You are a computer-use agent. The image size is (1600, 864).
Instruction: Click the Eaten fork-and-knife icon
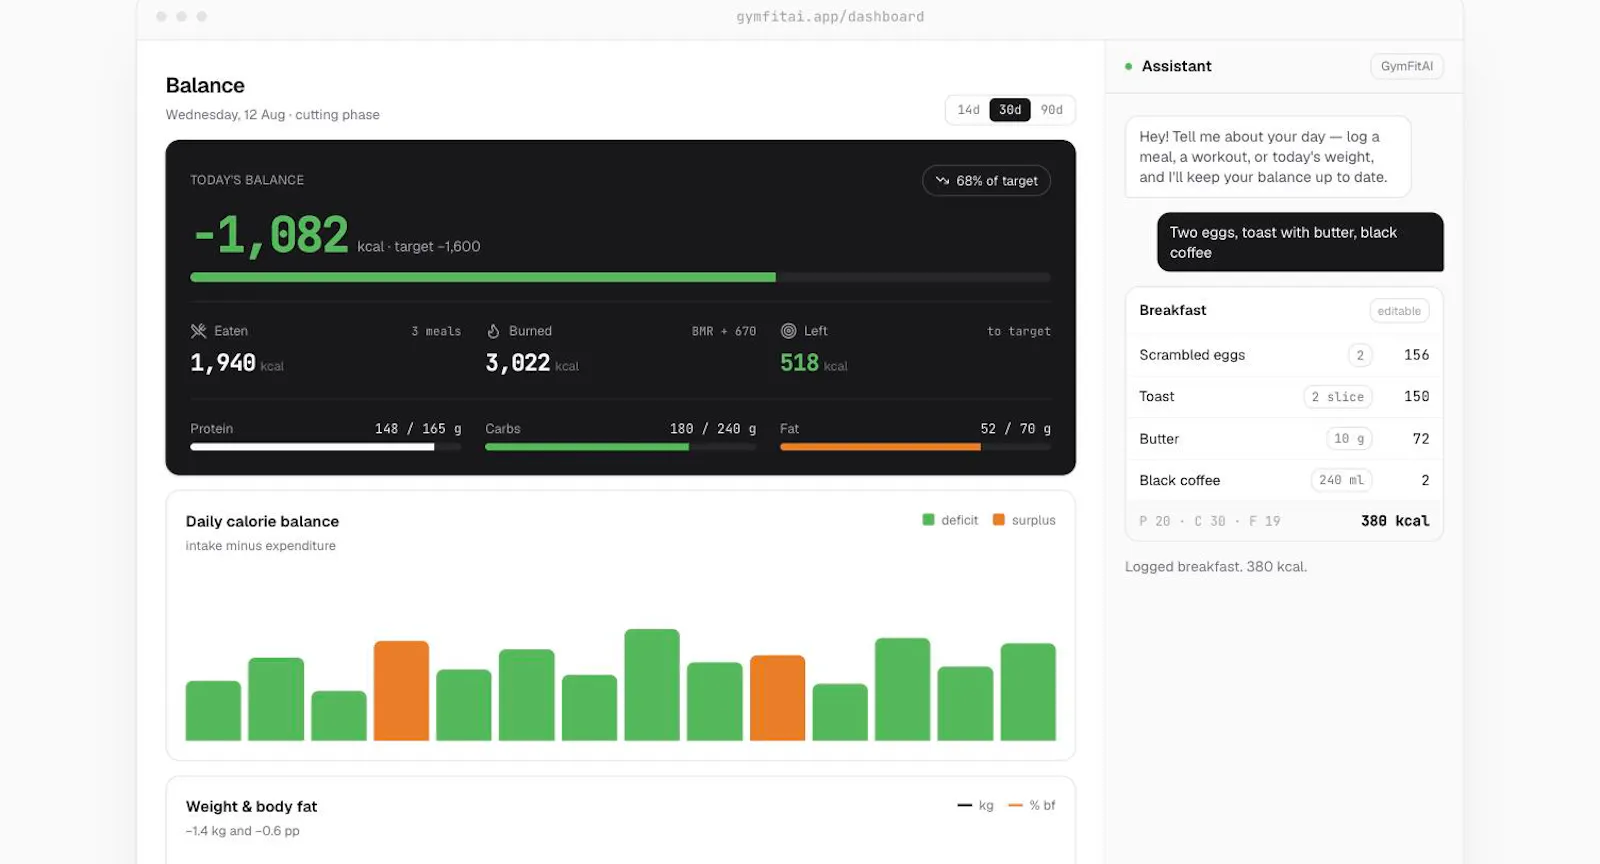198,331
